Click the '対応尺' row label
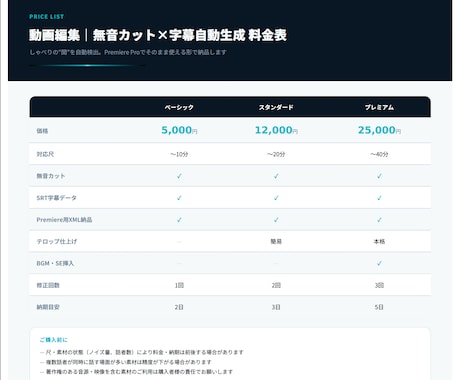This screenshot has width=460, height=380. [x=45, y=154]
